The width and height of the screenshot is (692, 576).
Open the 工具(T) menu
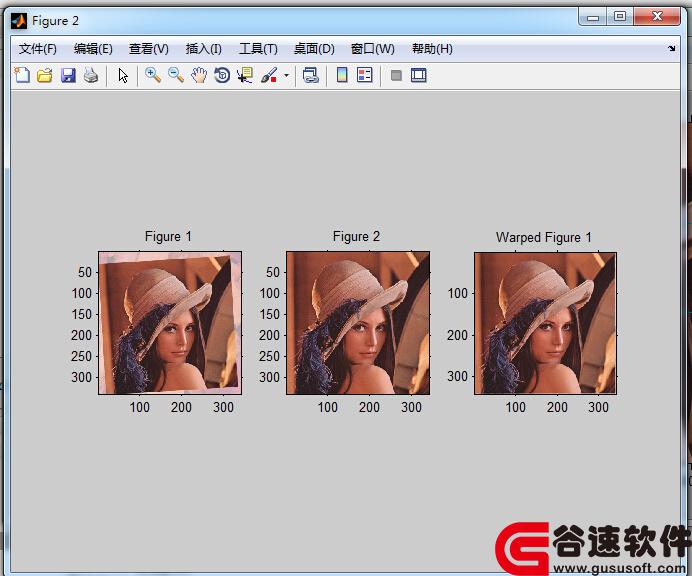tap(258, 49)
